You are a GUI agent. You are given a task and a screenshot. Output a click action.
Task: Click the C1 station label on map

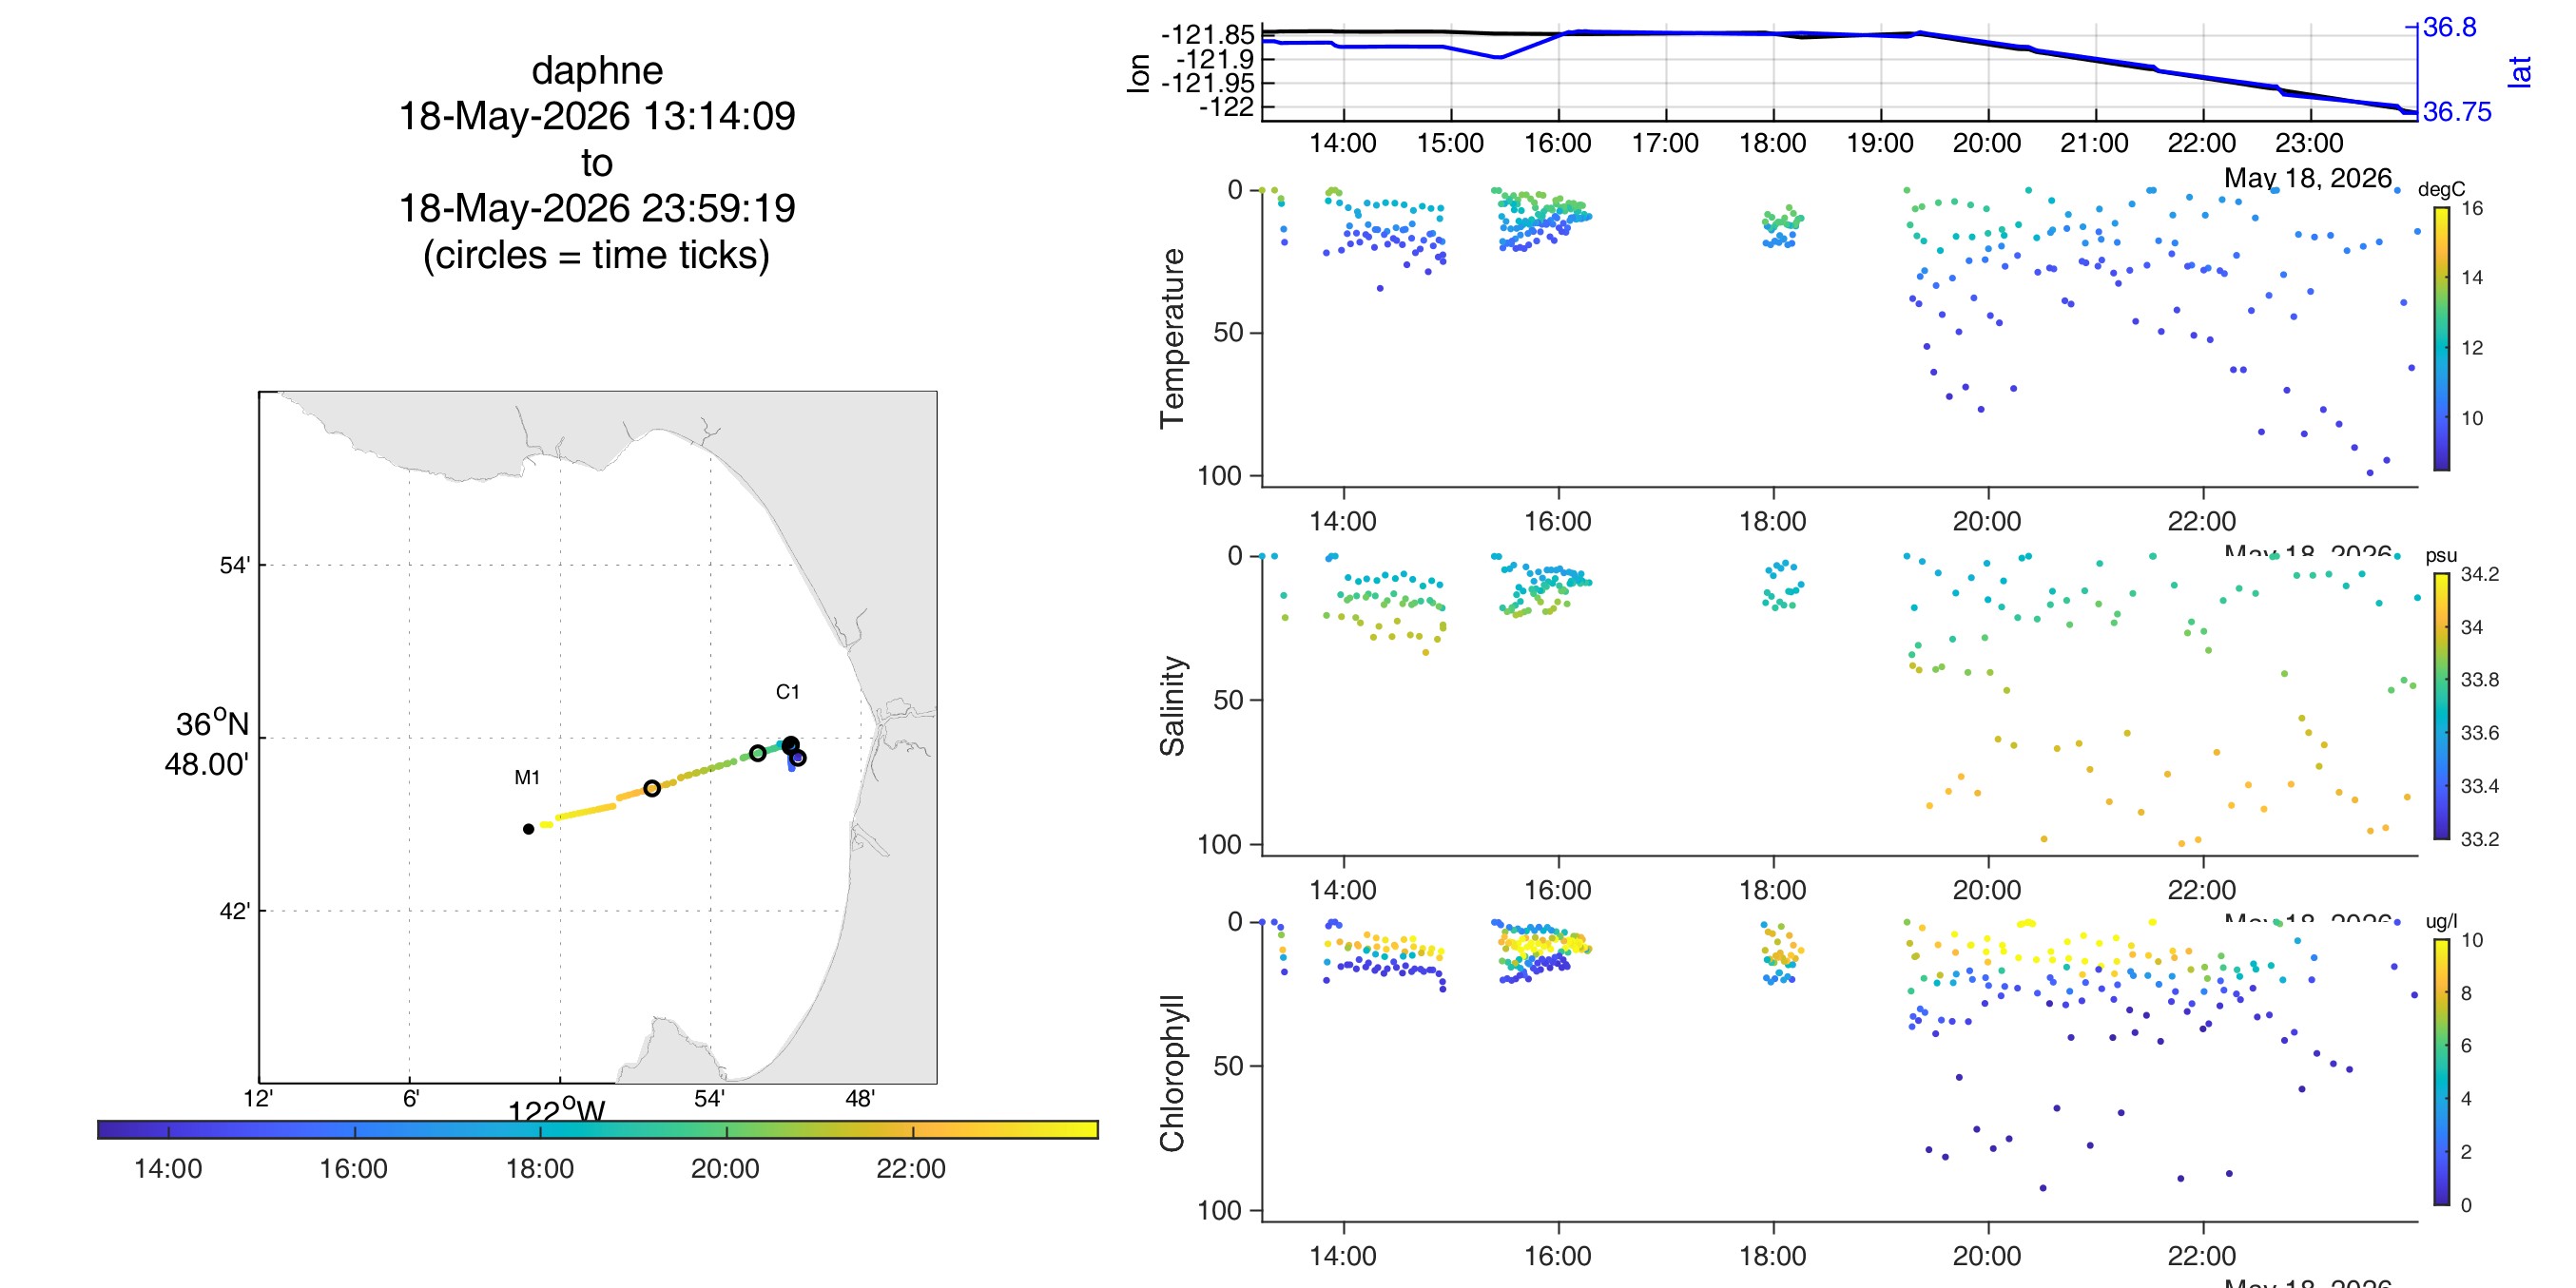point(787,692)
